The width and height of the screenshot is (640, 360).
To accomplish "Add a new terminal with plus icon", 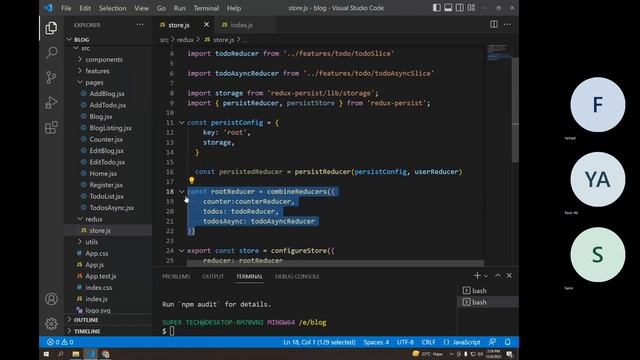I will tap(477, 276).
